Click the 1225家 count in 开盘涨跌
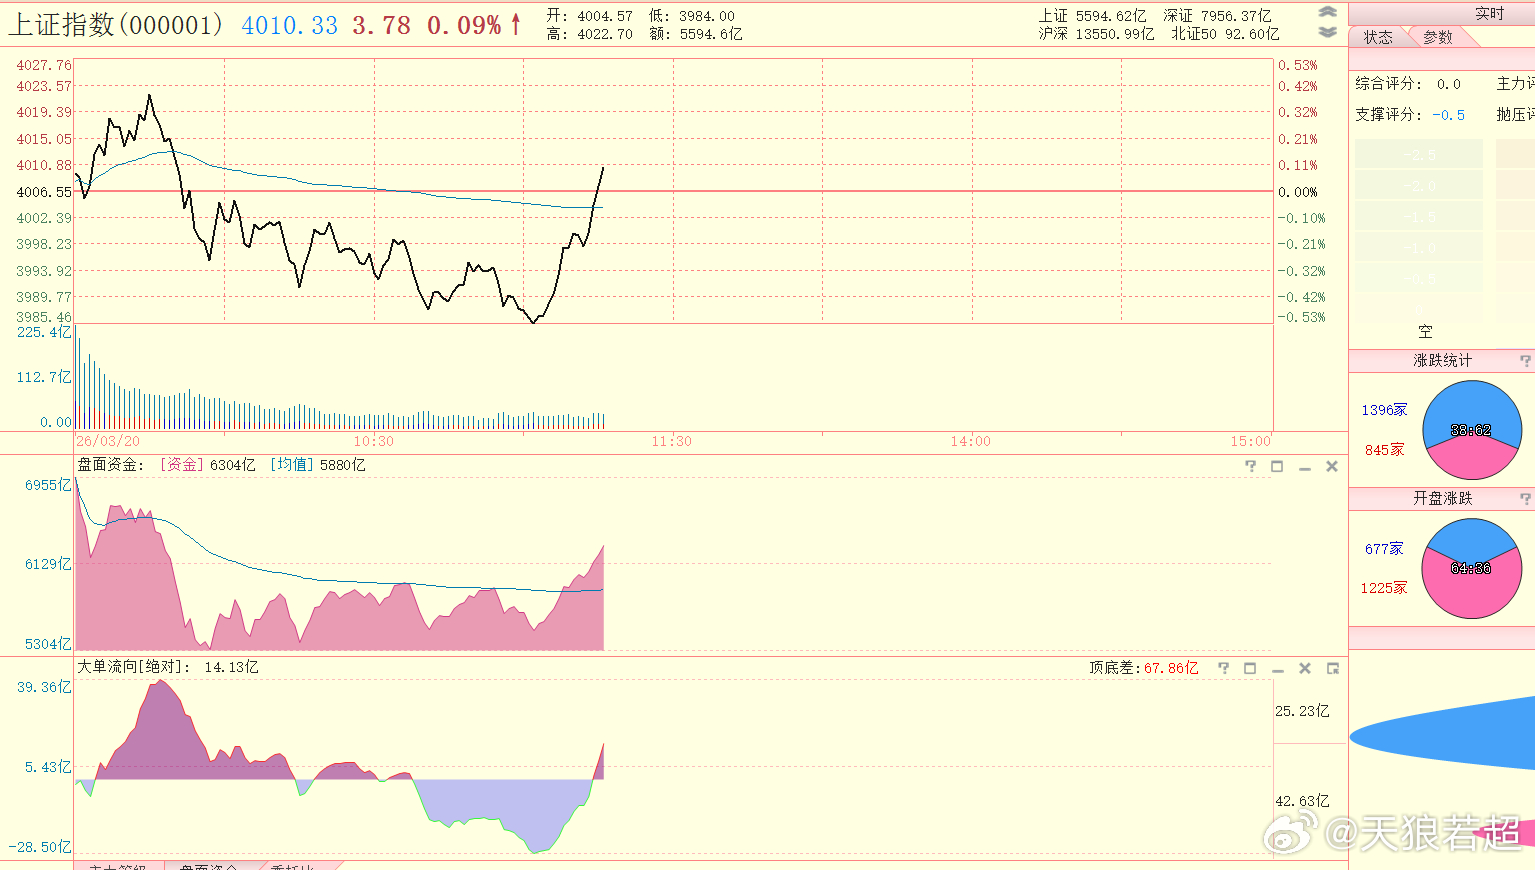 pyautogui.click(x=1384, y=588)
